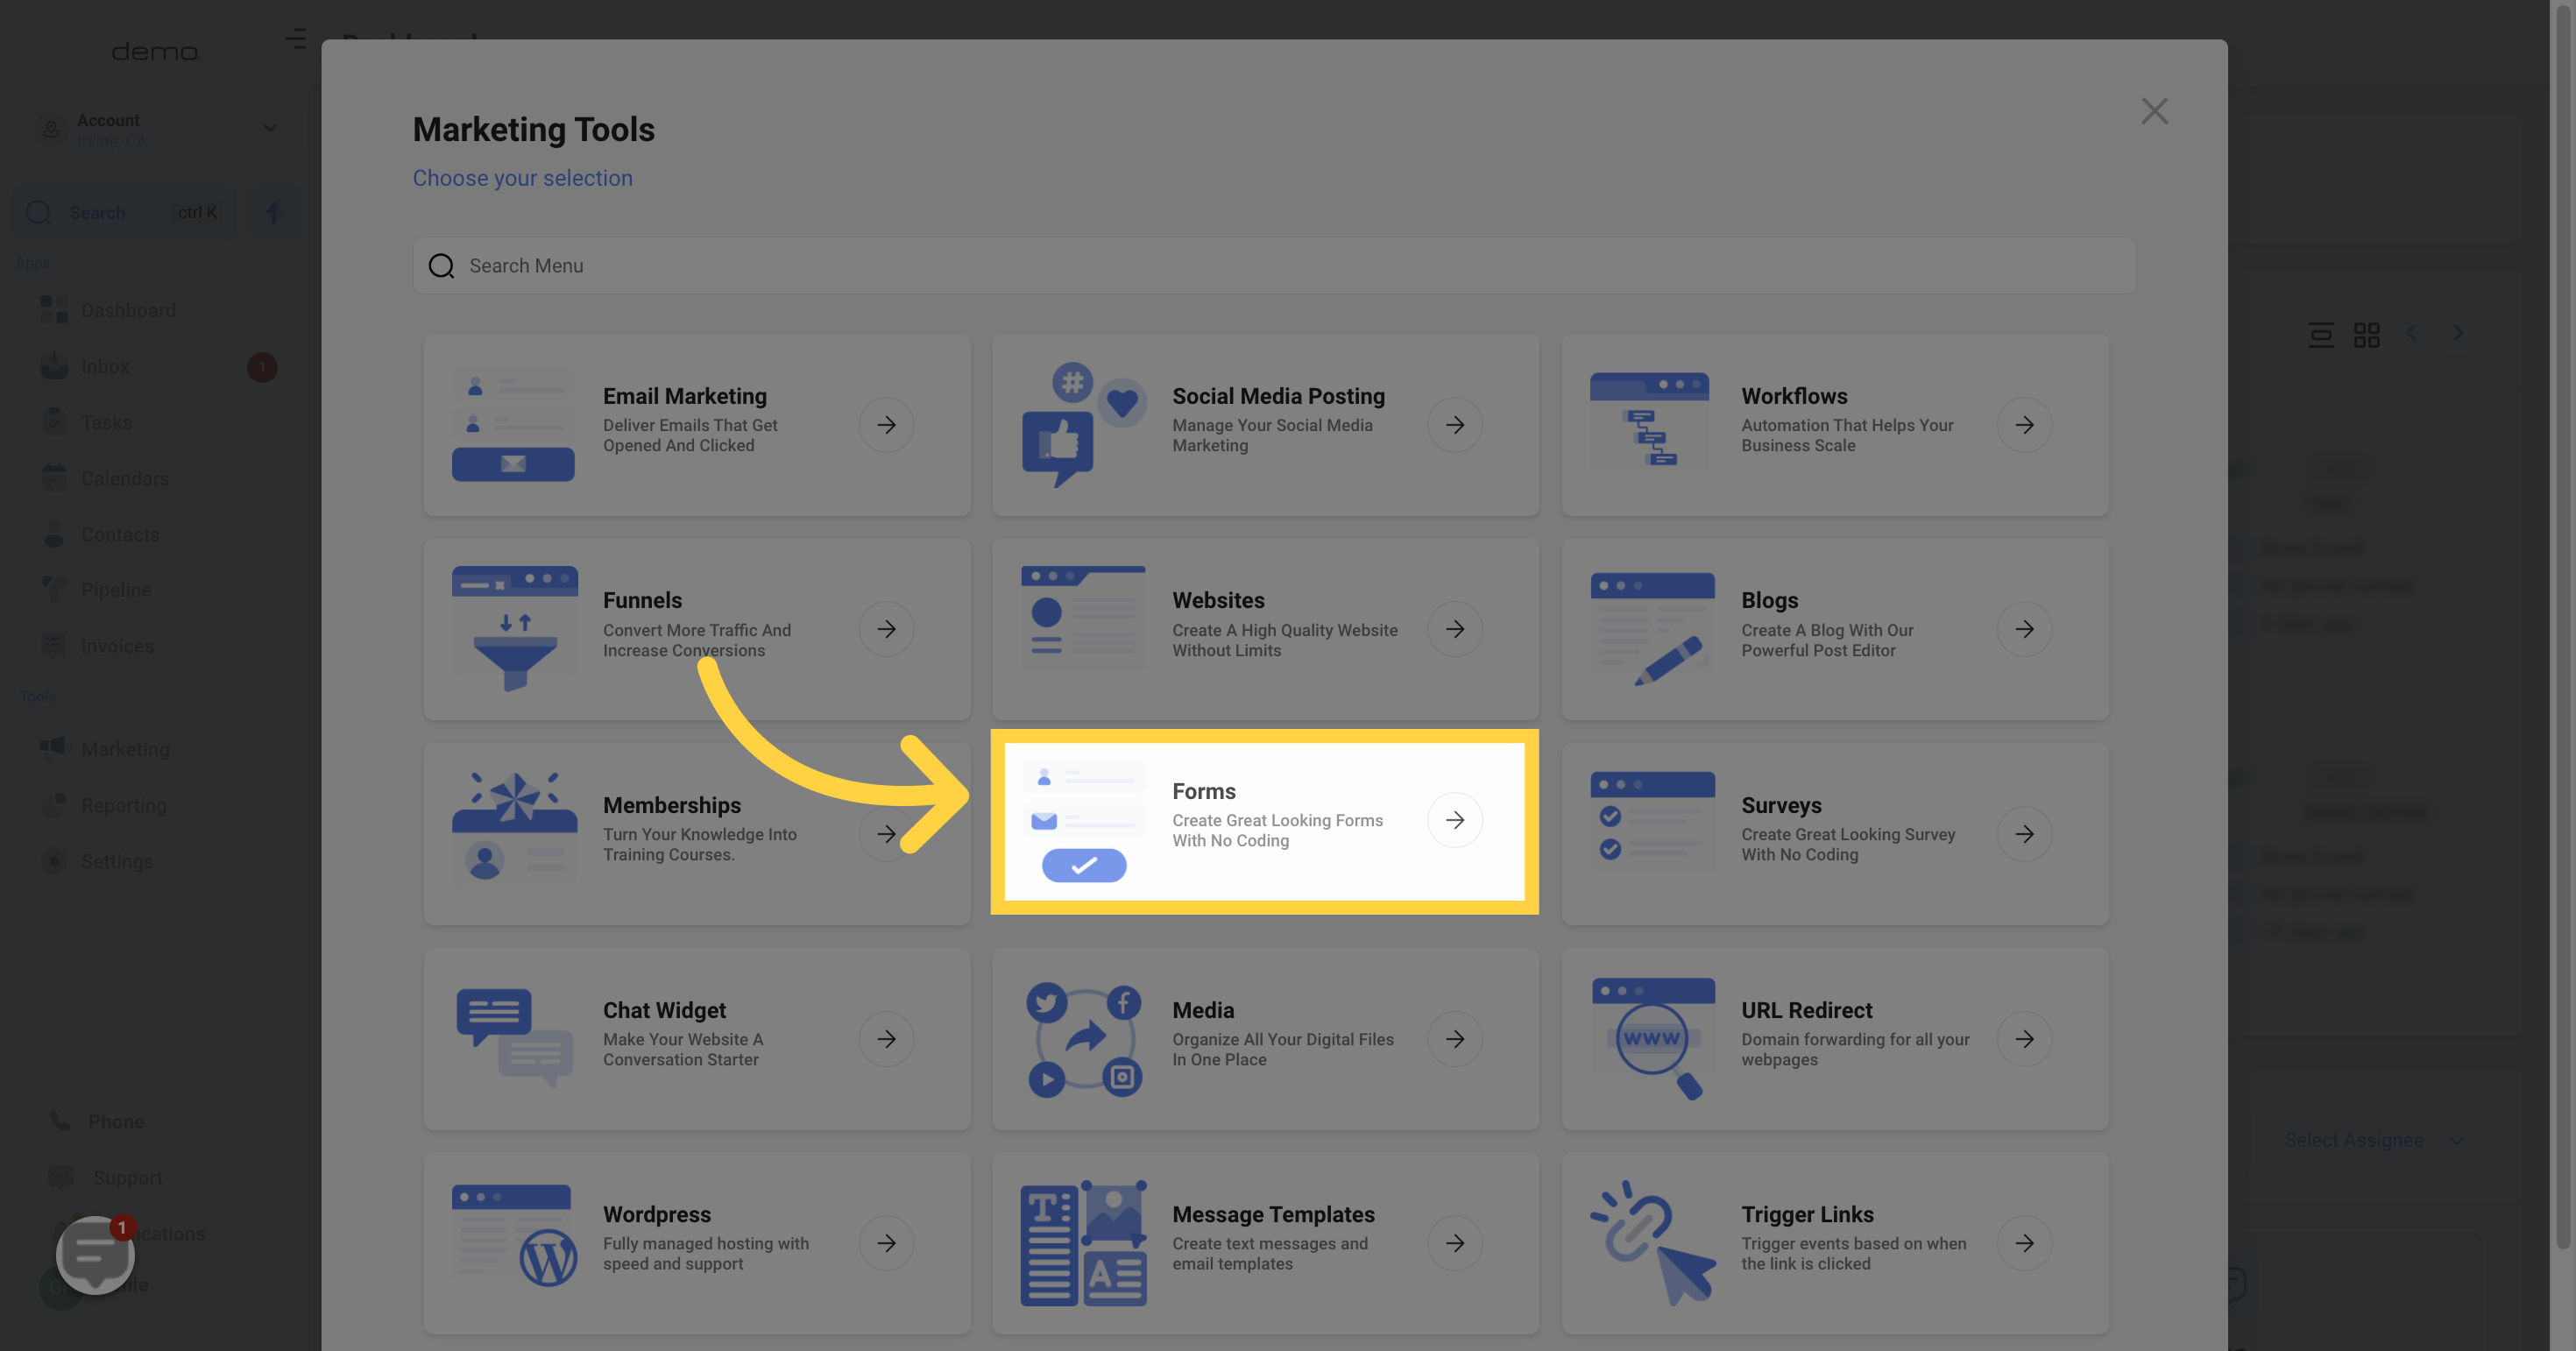
Task: Click the Social Media Posting thumbs-up illustration
Action: pos(1083,425)
